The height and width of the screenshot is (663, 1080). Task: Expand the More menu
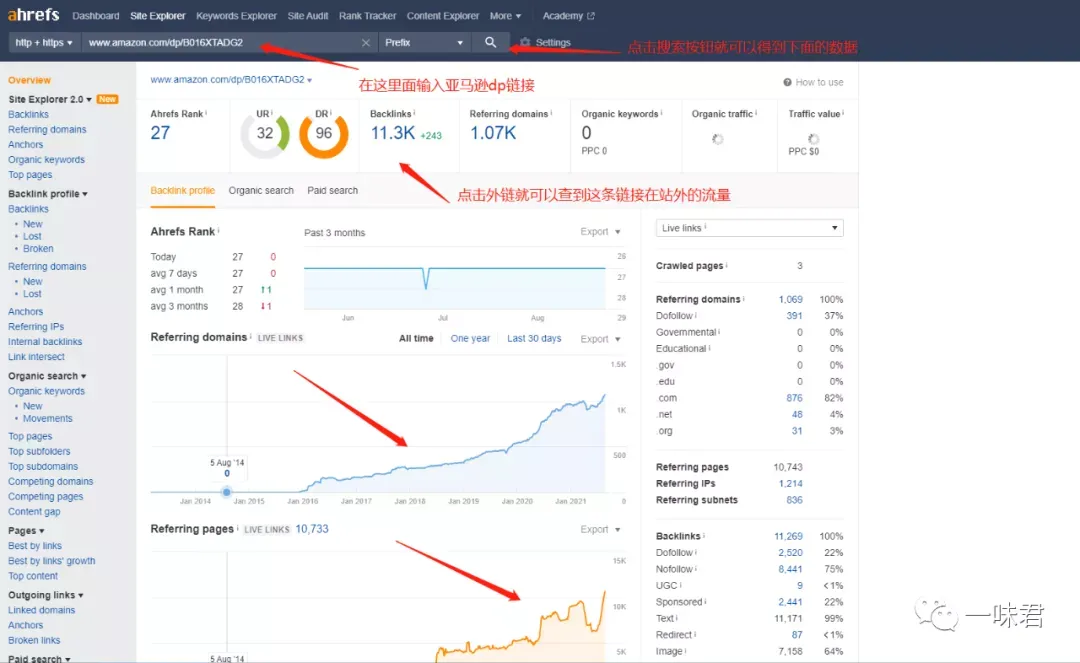tap(505, 16)
